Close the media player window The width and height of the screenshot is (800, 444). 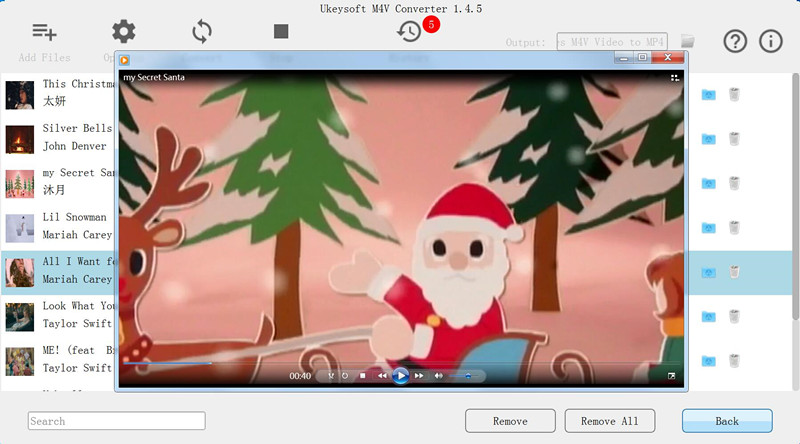click(x=667, y=57)
